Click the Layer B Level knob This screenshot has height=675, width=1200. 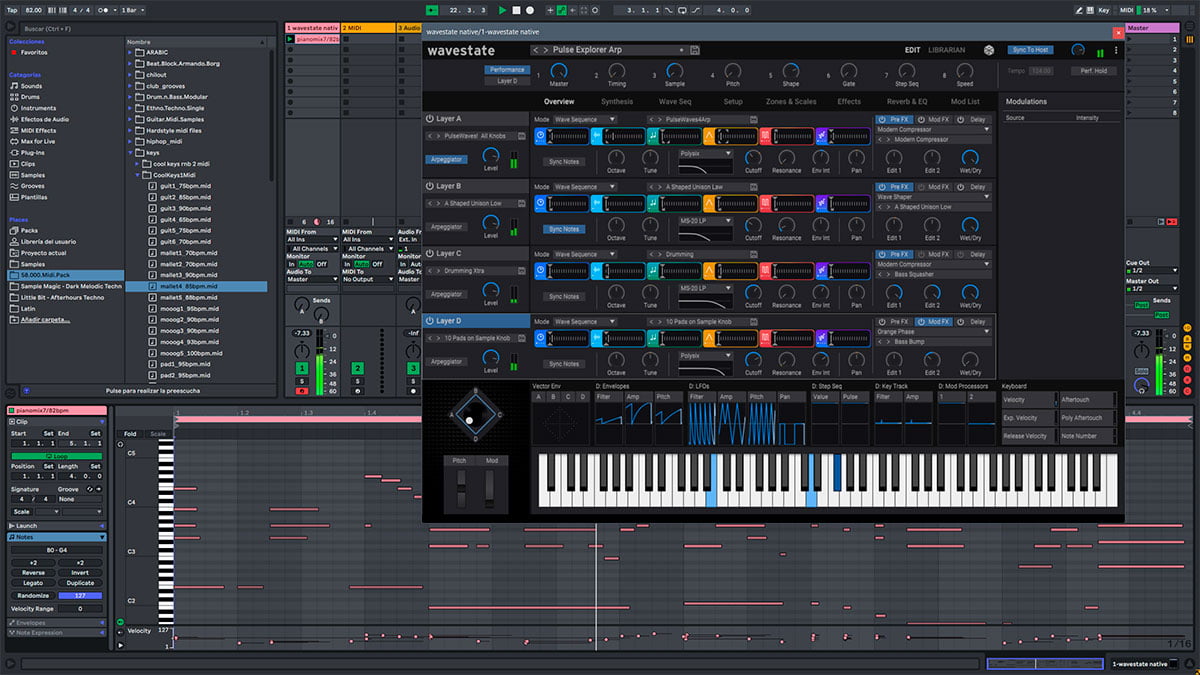tap(490, 222)
